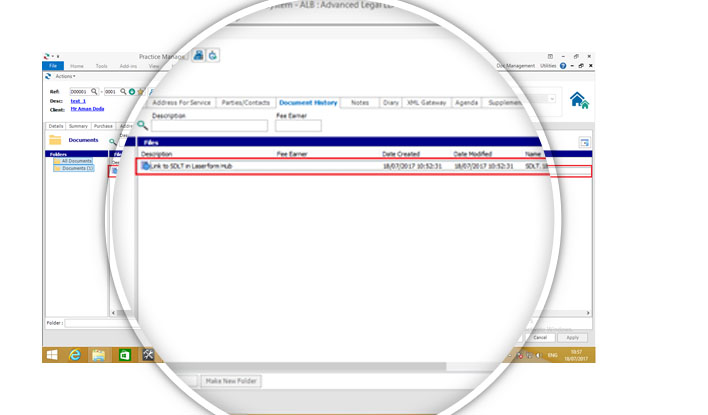Click the panel options icon above Name column
This screenshot has width=708, height=415.
point(584,143)
